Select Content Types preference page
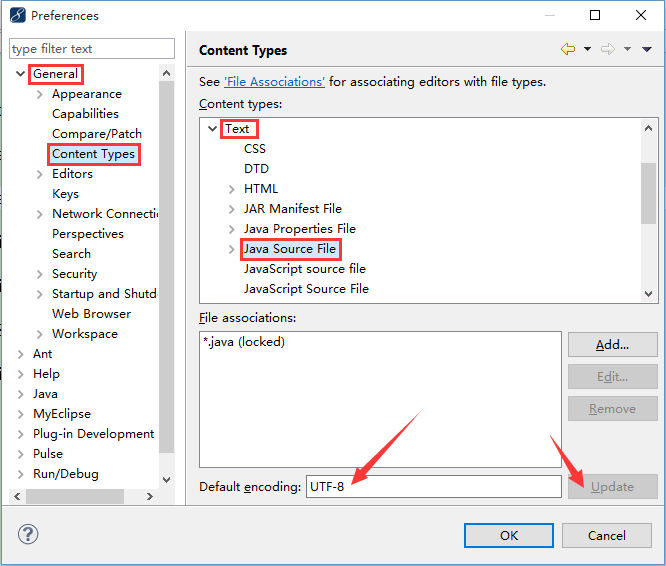Viewport: 666px width, 566px height. [x=93, y=154]
